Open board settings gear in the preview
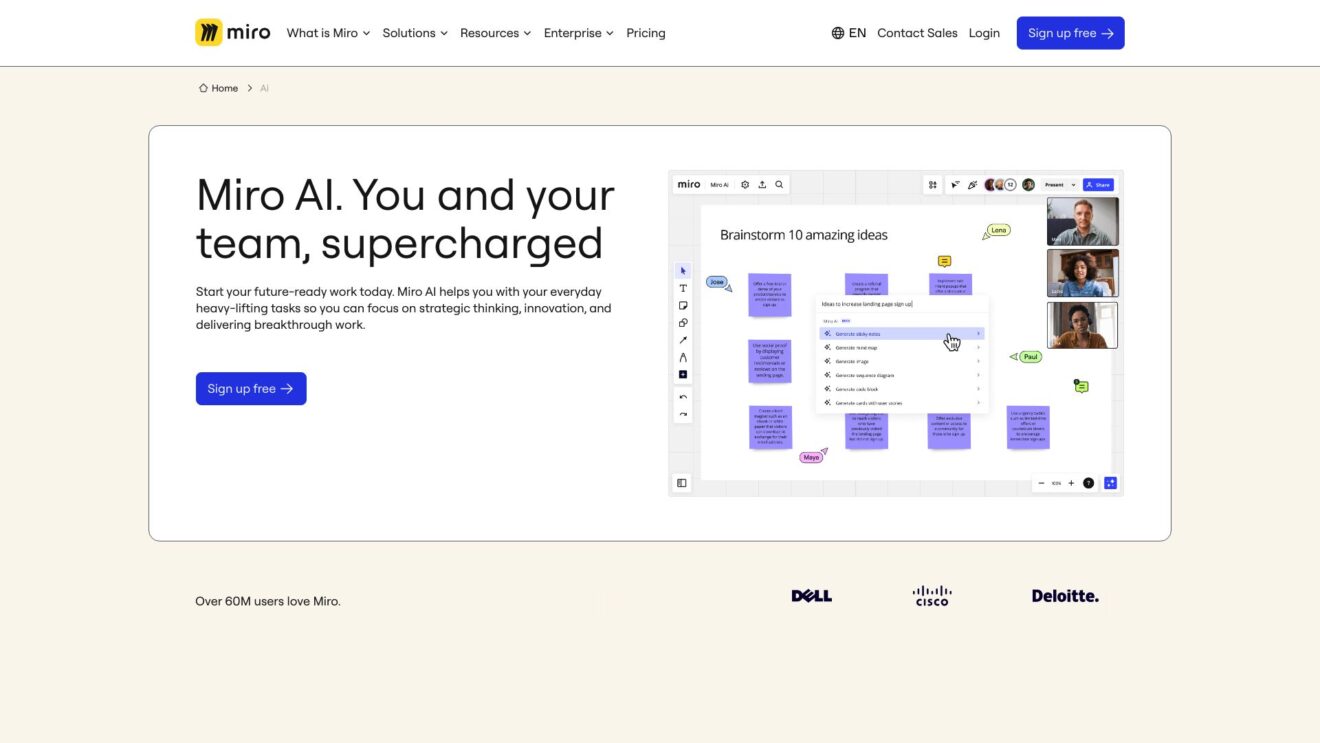 (745, 184)
